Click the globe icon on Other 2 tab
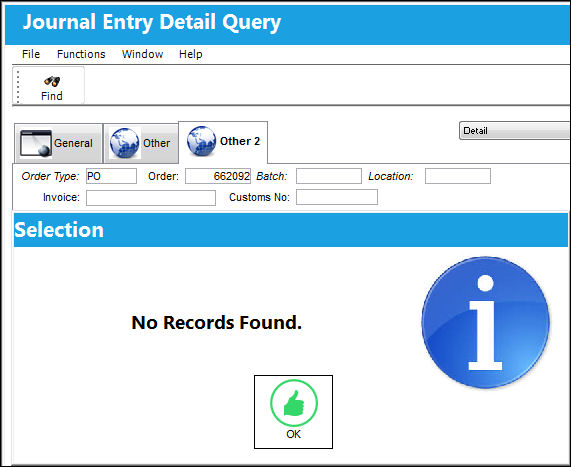 [201, 141]
